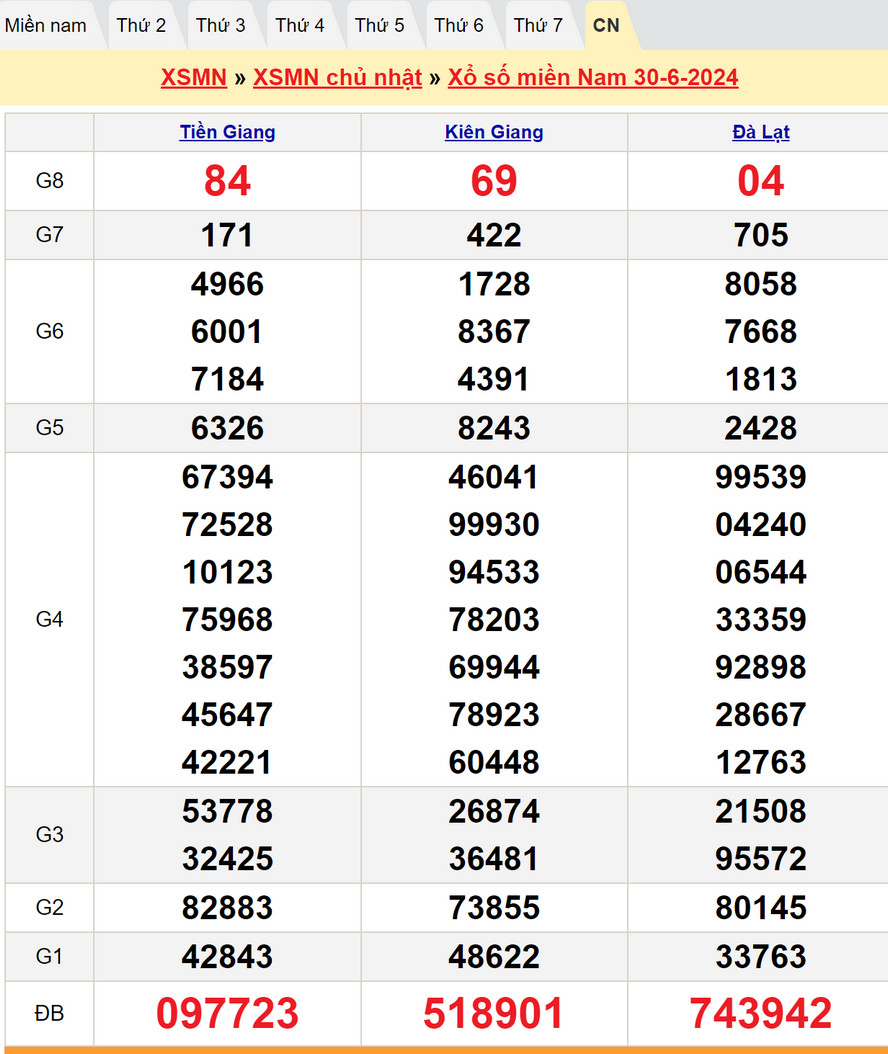Open Xổ số miền Nam 30-6-2024 link
This screenshot has width=888, height=1054.
593,78
